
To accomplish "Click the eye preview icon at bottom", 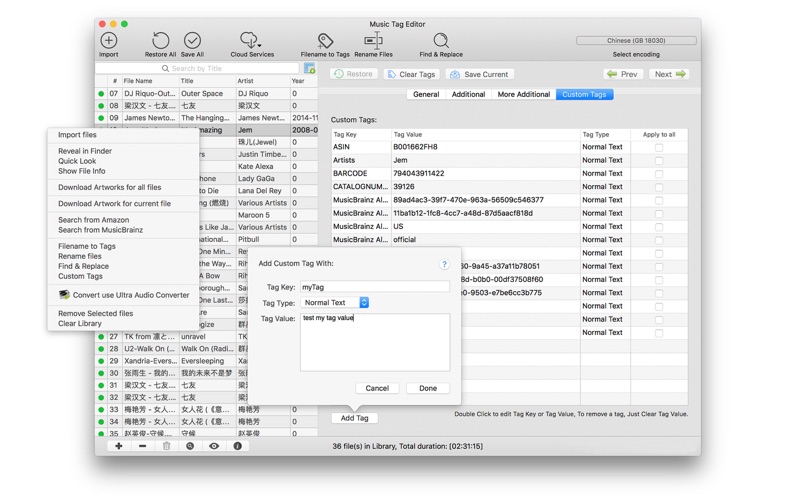I will [213, 446].
